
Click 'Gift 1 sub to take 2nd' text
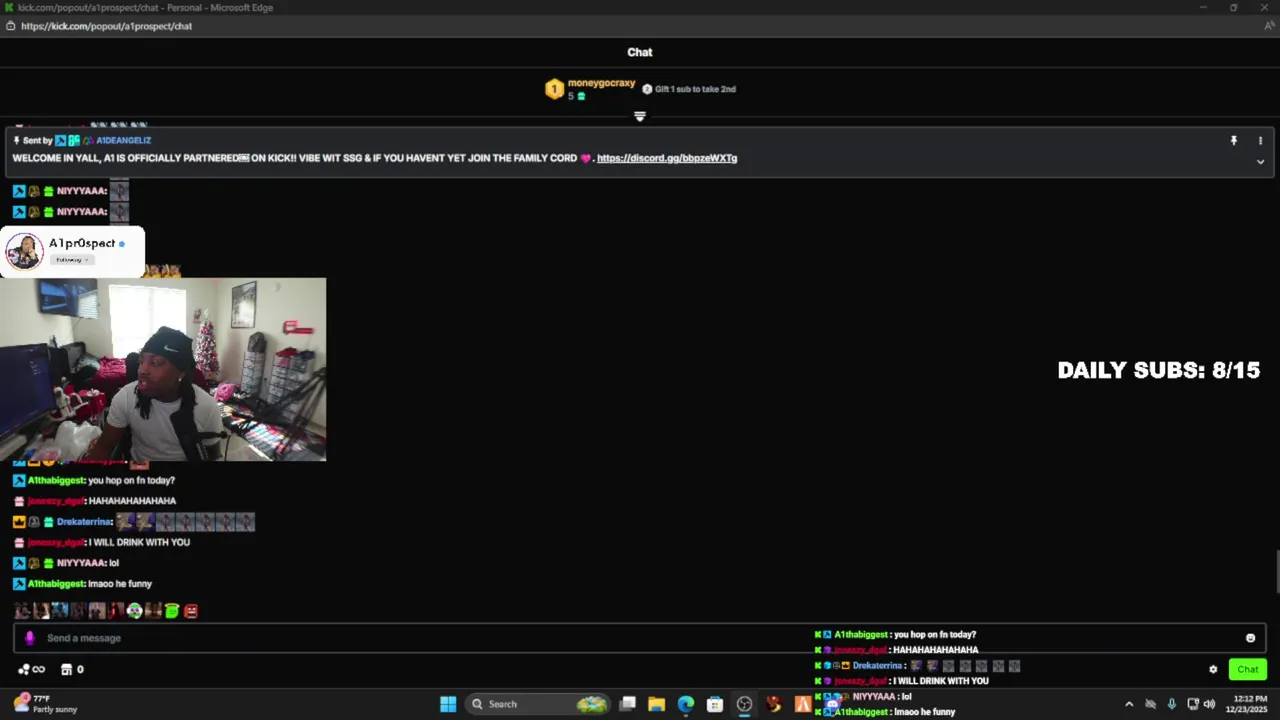(x=695, y=89)
